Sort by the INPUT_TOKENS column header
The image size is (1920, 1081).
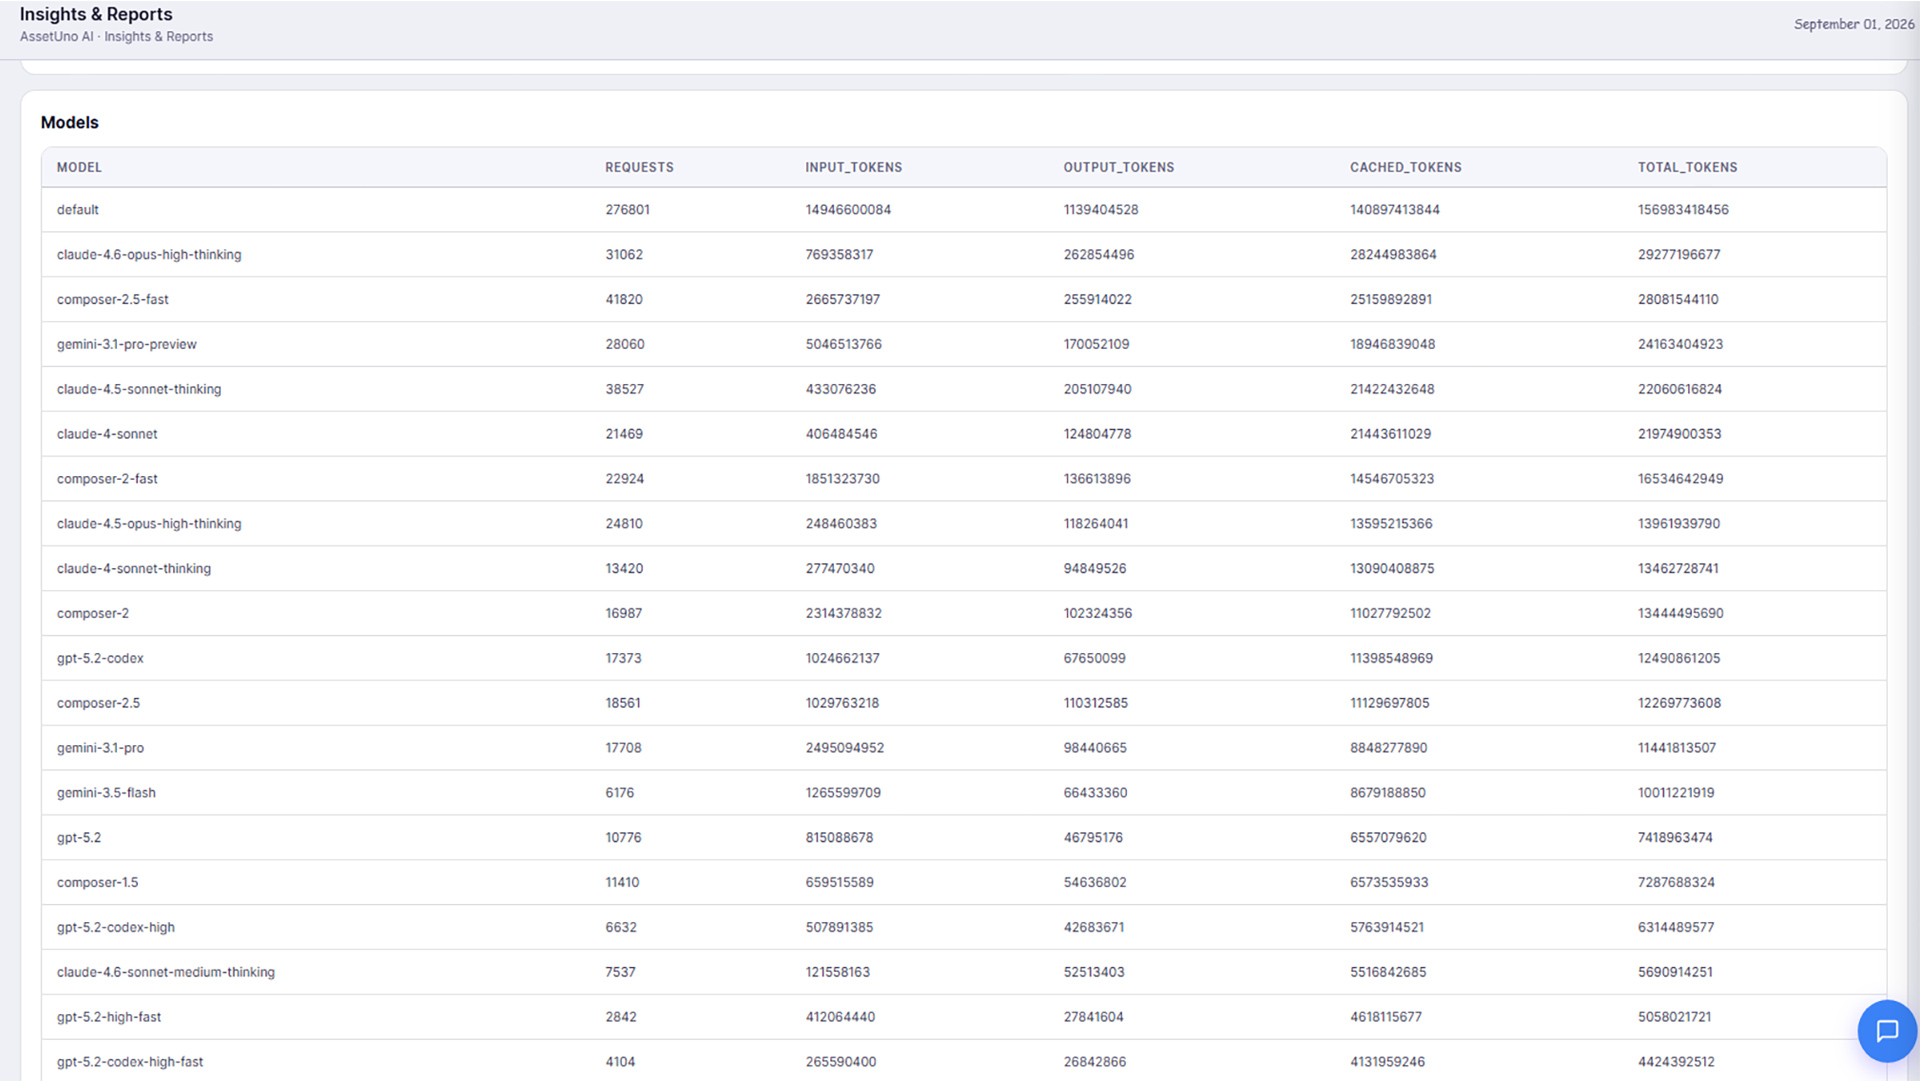853,167
